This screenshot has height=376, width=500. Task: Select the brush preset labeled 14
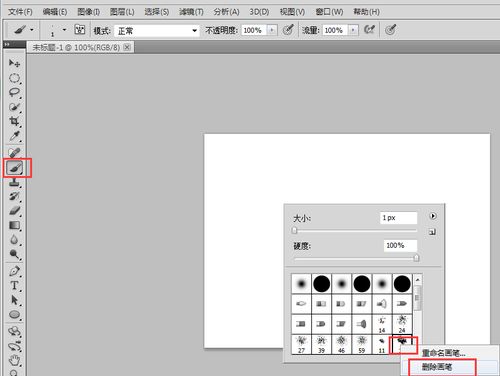382,324
